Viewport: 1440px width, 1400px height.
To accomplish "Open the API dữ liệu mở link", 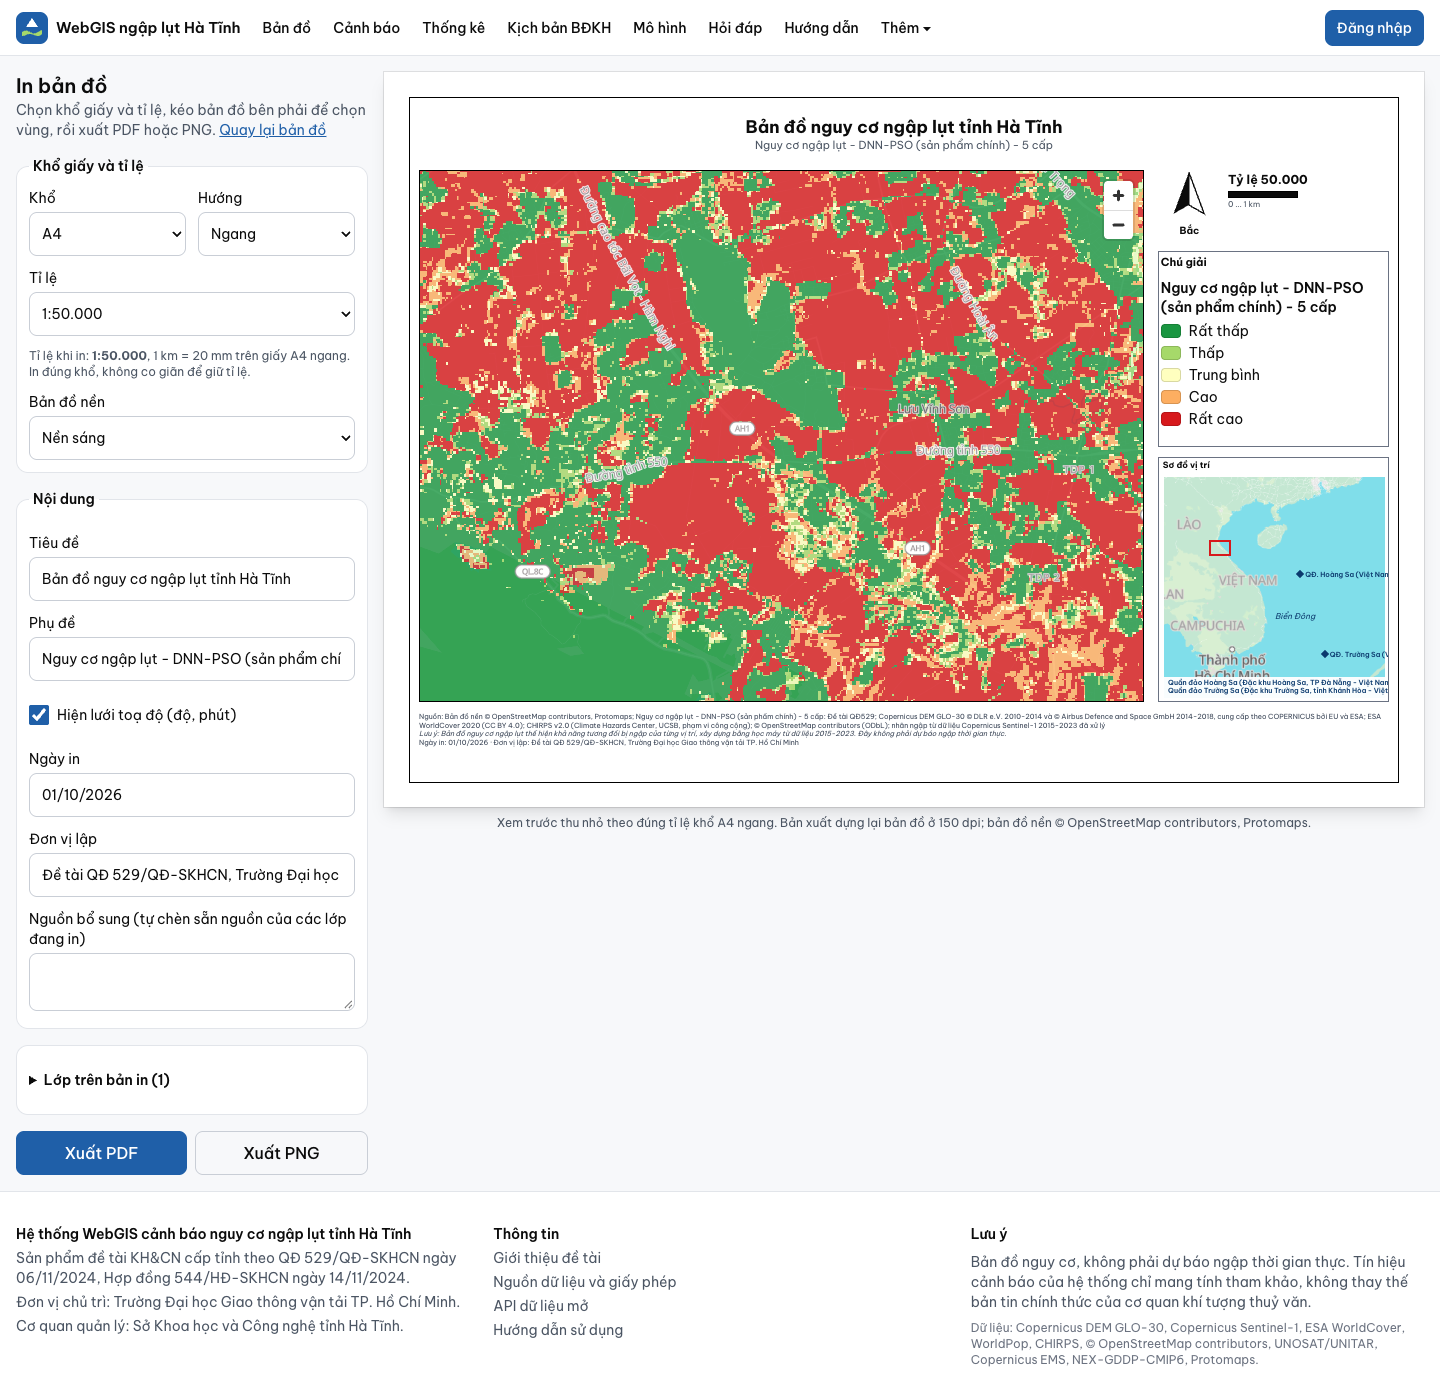I will [x=541, y=1306].
